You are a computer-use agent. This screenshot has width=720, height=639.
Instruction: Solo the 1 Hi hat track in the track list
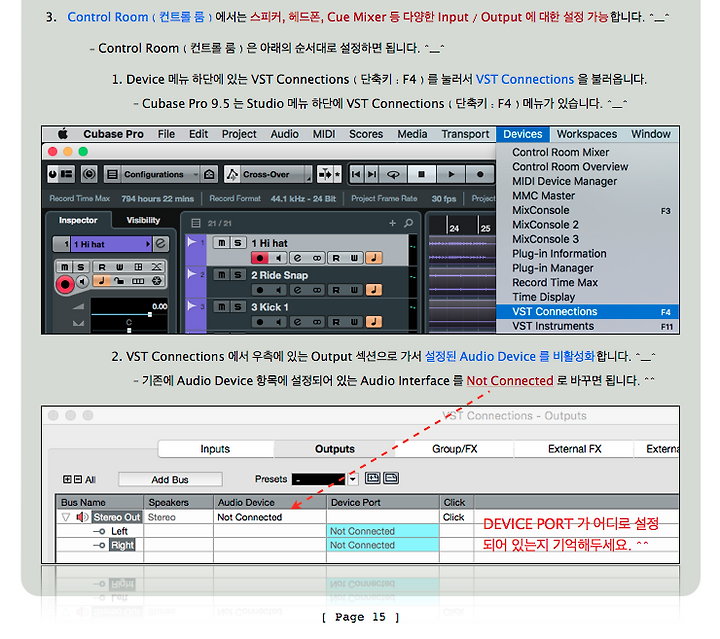[237, 243]
